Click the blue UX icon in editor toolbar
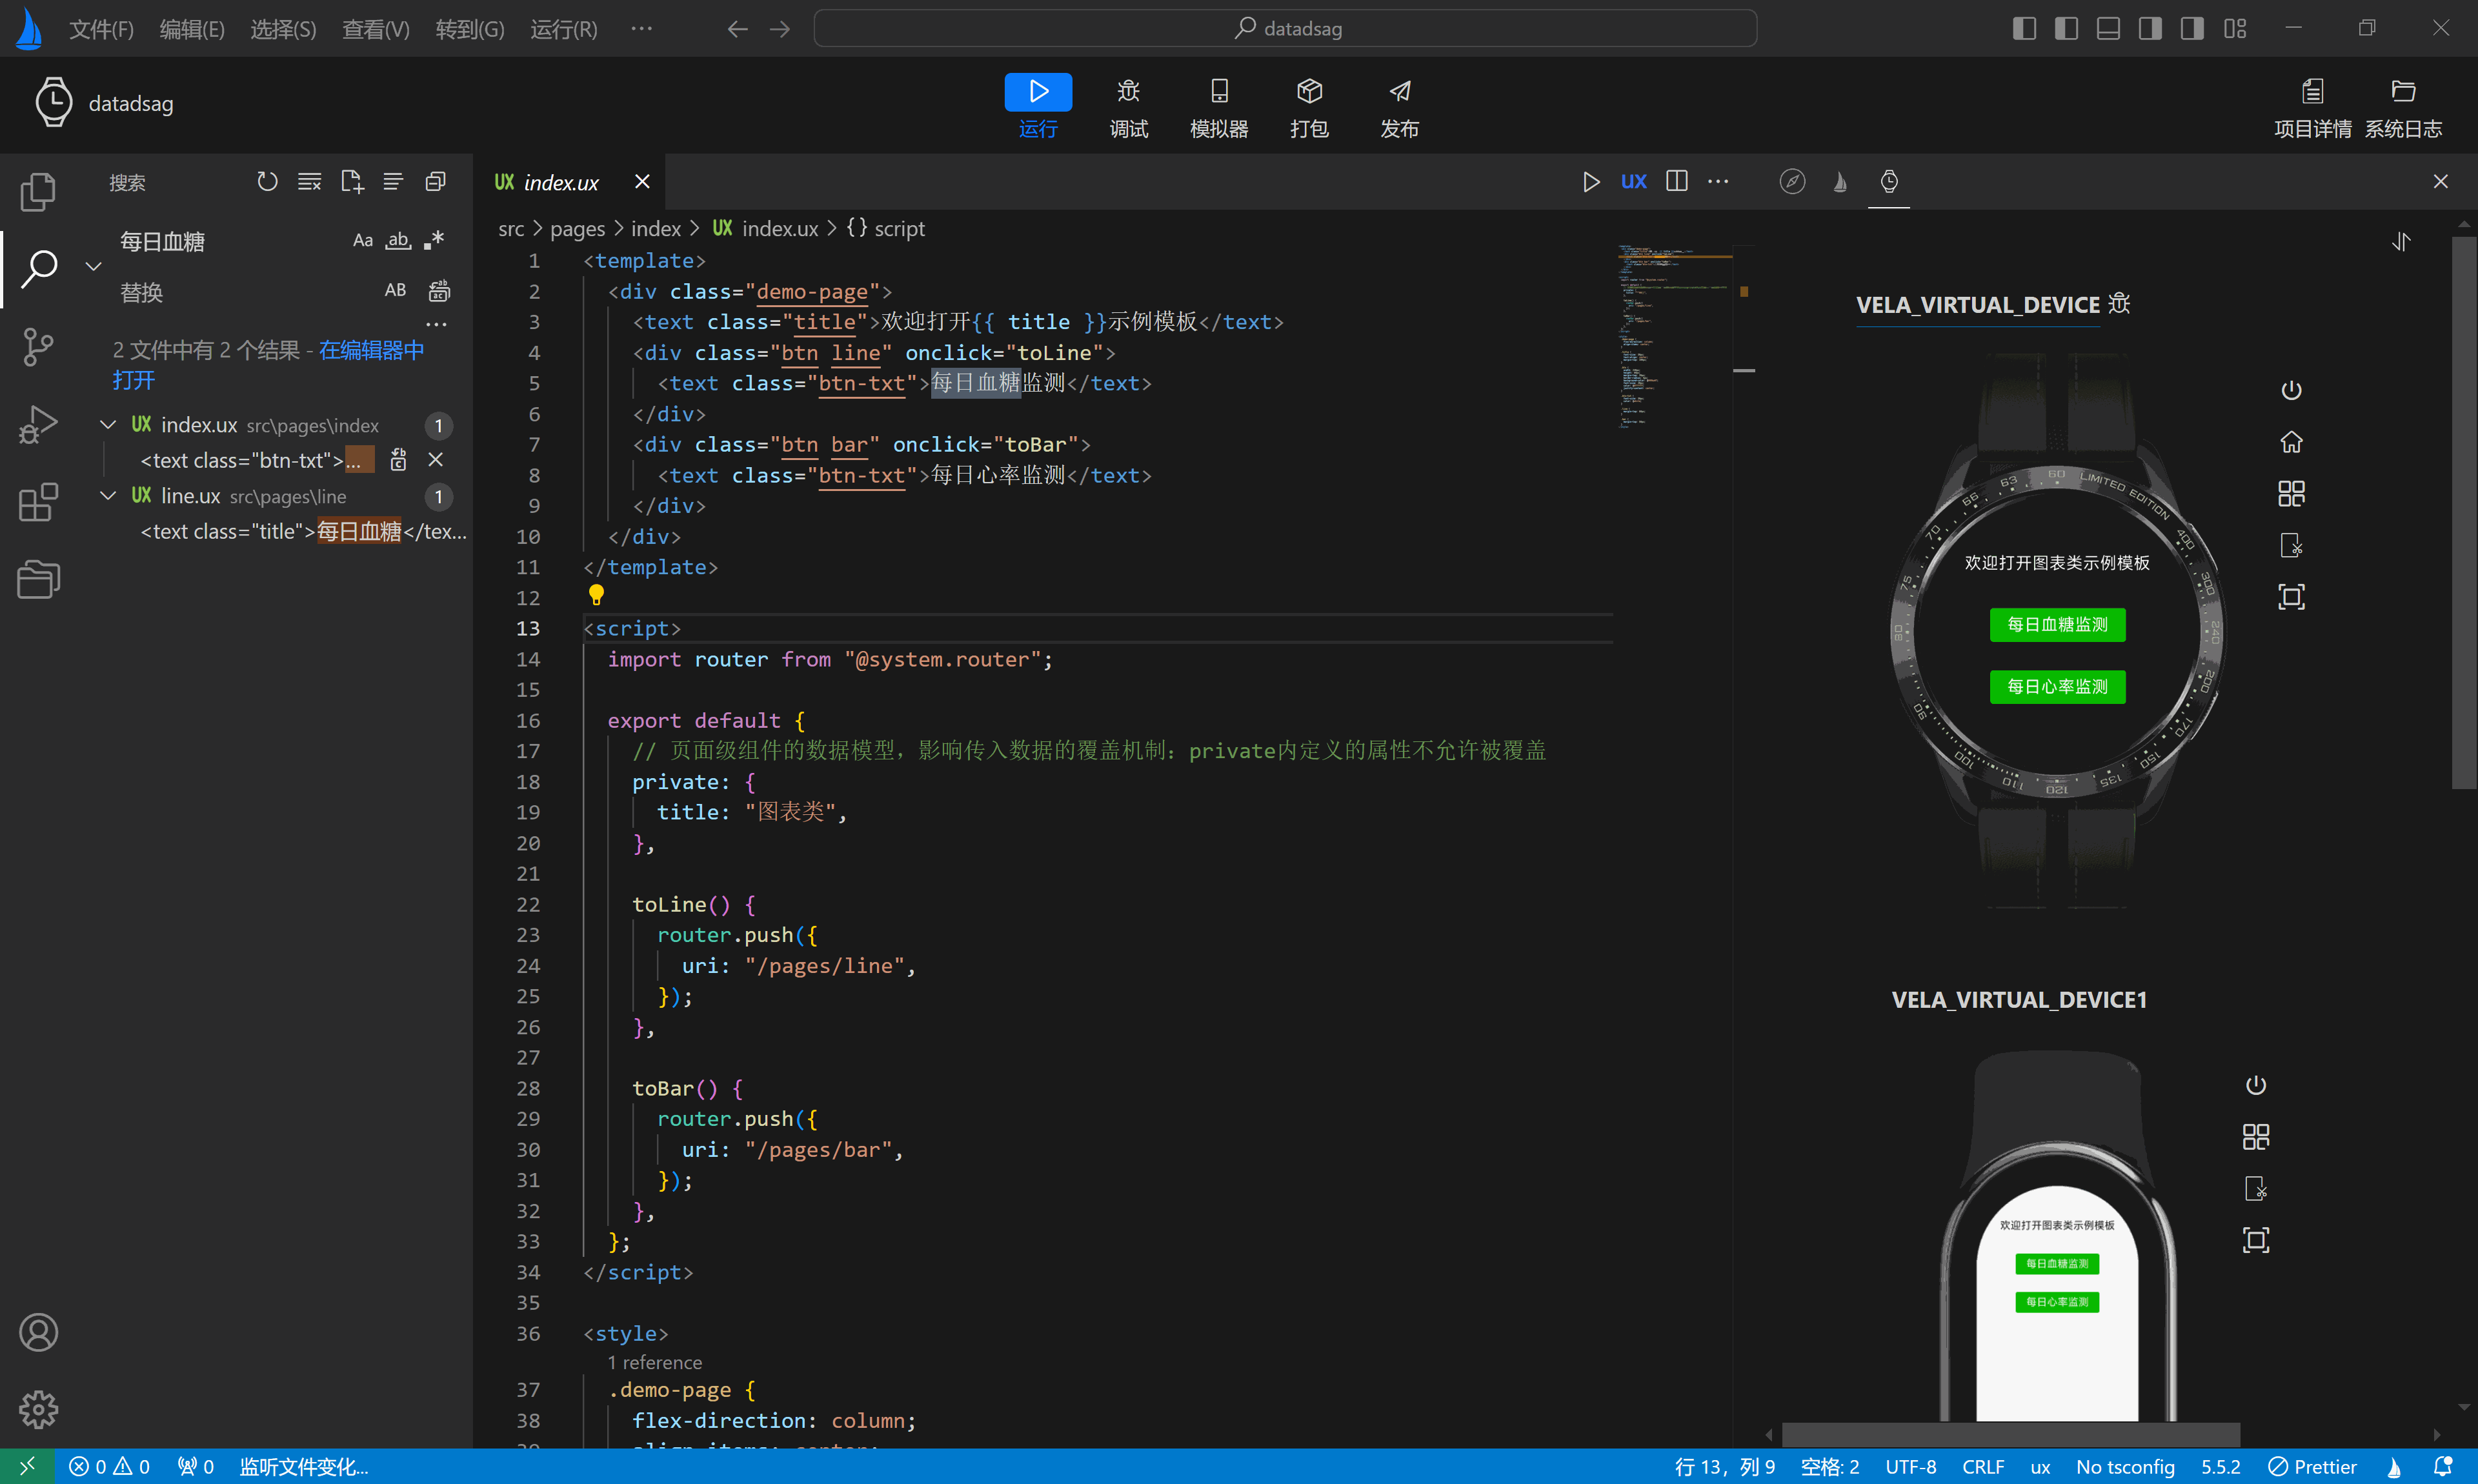The height and width of the screenshot is (1484, 2478). [x=1633, y=182]
